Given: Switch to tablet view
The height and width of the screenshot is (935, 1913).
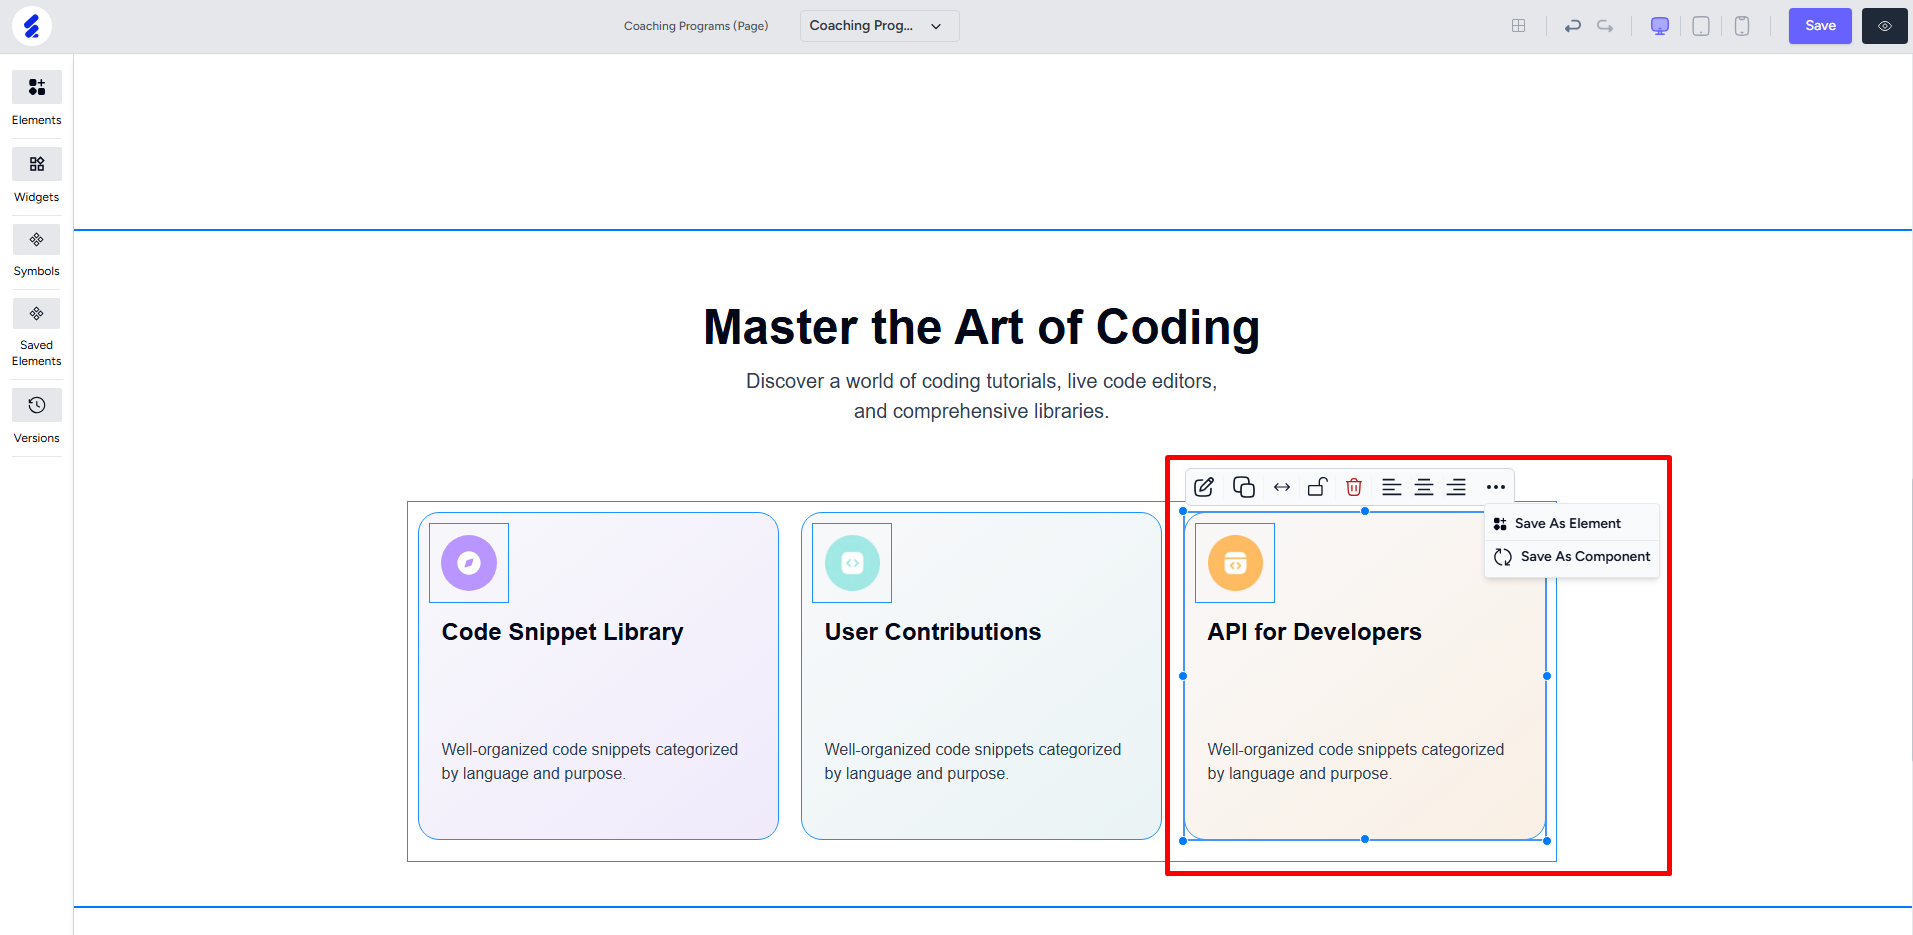Looking at the screenshot, I should point(1701,26).
